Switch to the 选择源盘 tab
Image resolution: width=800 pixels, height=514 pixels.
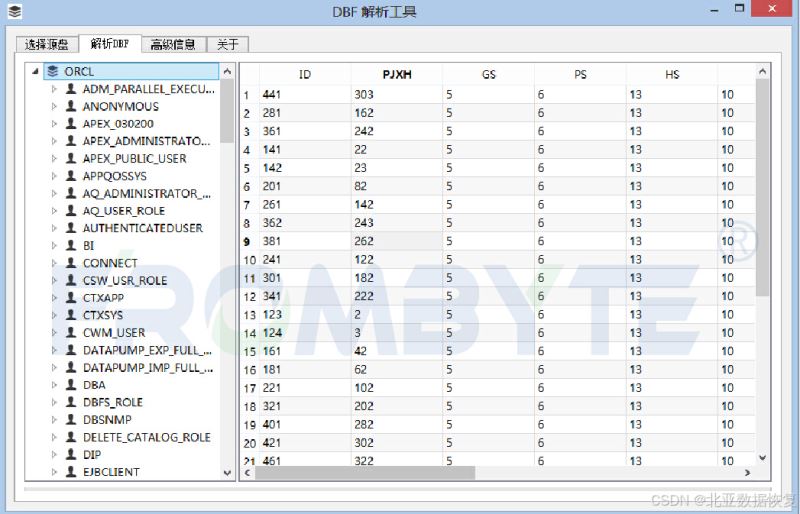[47, 44]
